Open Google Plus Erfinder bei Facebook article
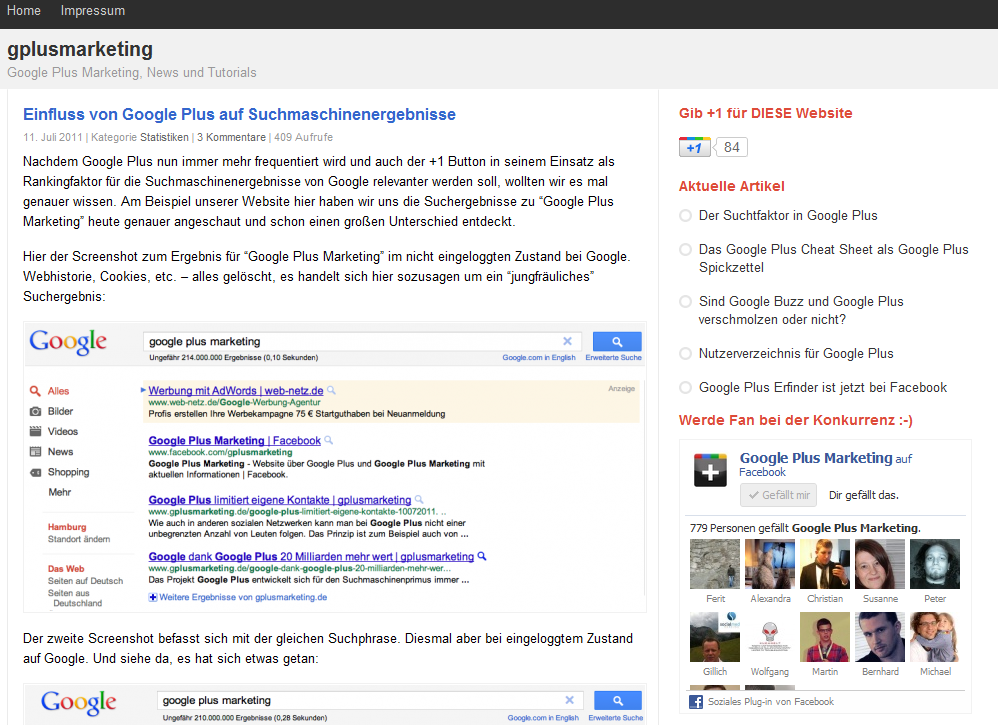The width and height of the screenshot is (998, 725). [x=822, y=387]
